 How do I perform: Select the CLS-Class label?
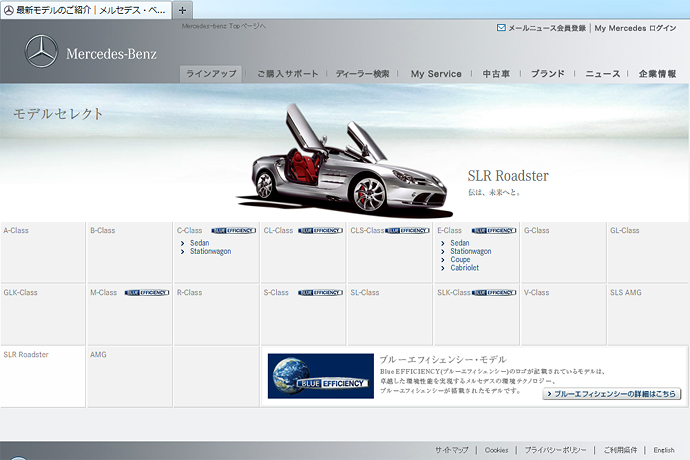click(x=367, y=231)
